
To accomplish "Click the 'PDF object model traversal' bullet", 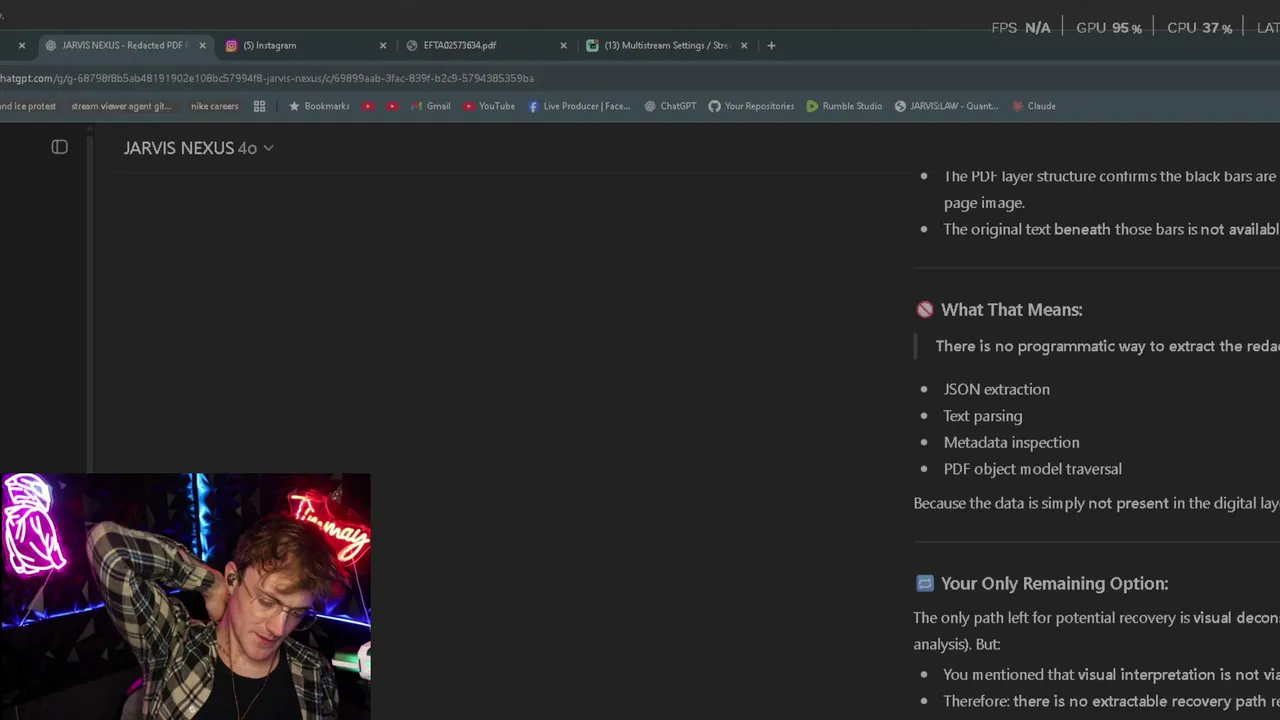I will click(x=1032, y=469).
